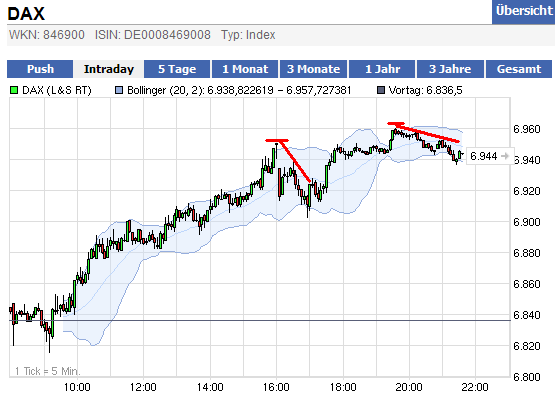555x399 pixels.
Task: Click the 14:00 time axis label
Action: (210, 387)
